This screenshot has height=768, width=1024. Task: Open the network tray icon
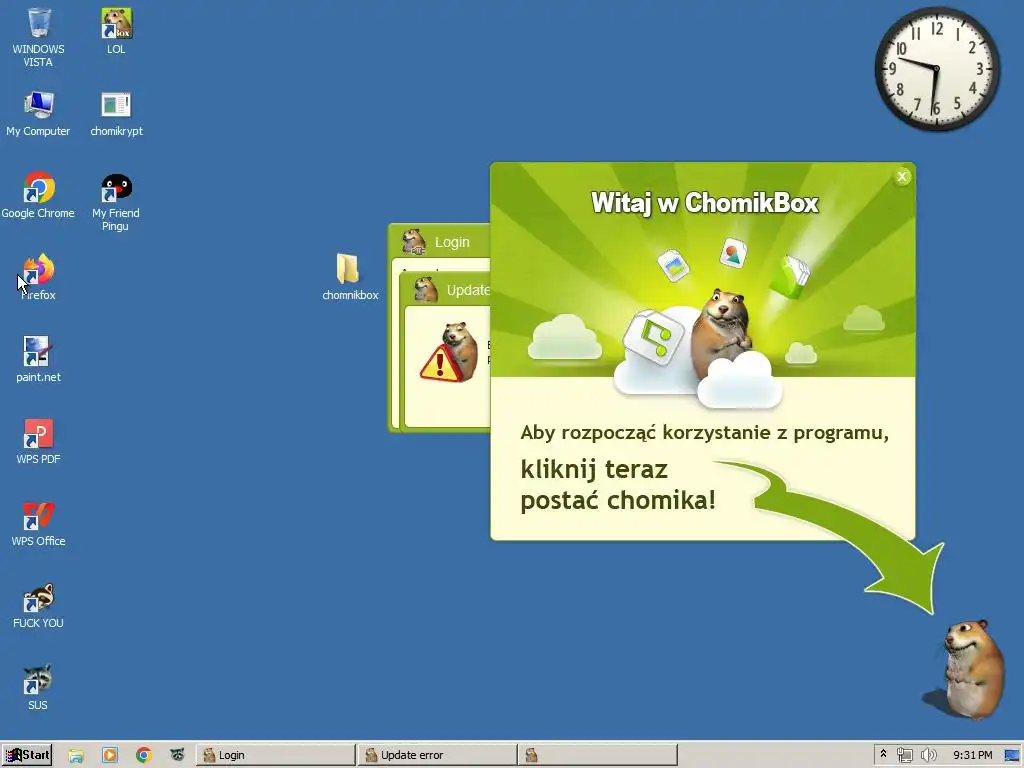[x=904, y=755]
